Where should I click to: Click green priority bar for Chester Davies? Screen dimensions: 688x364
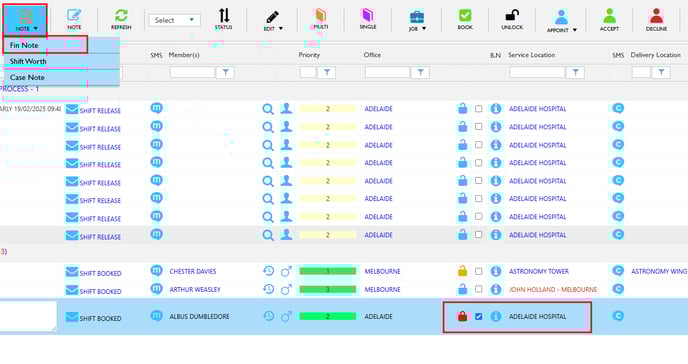[328, 271]
